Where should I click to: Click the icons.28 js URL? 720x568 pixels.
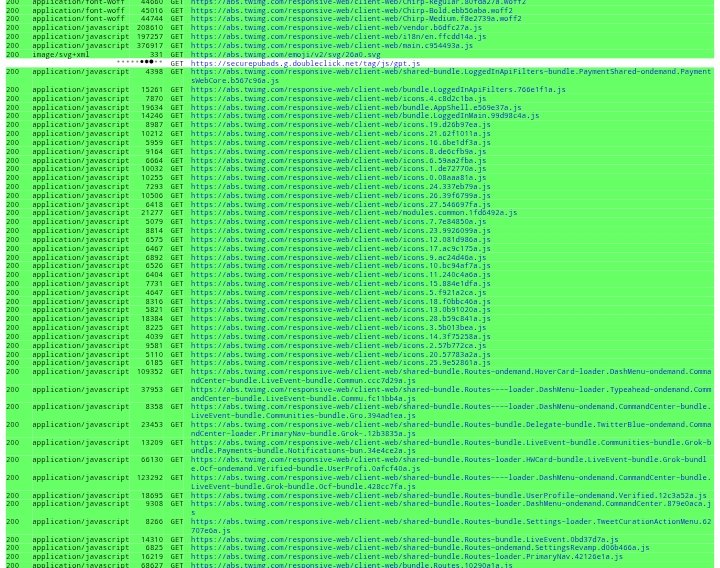click(341, 319)
